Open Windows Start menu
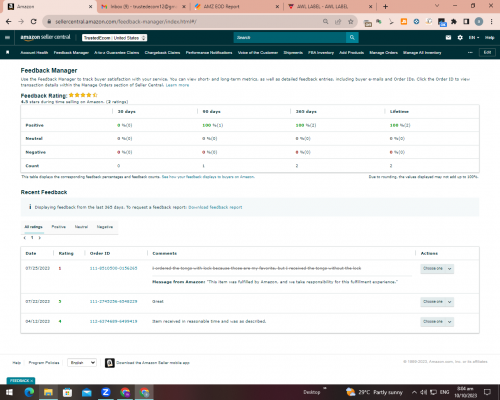 point(9,392)
